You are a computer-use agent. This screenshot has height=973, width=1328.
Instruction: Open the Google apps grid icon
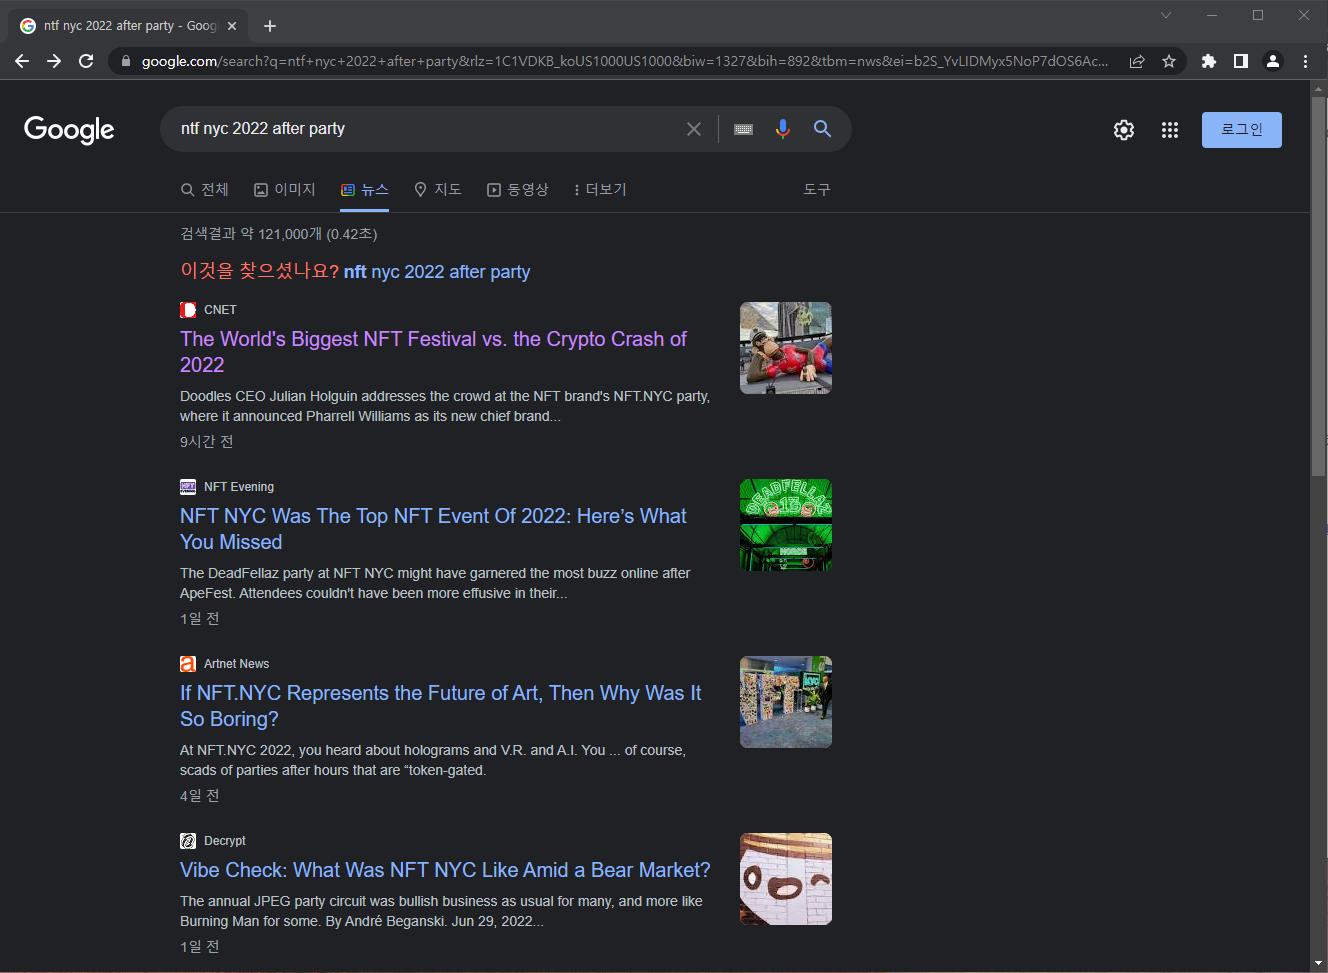coord(1170,130)
